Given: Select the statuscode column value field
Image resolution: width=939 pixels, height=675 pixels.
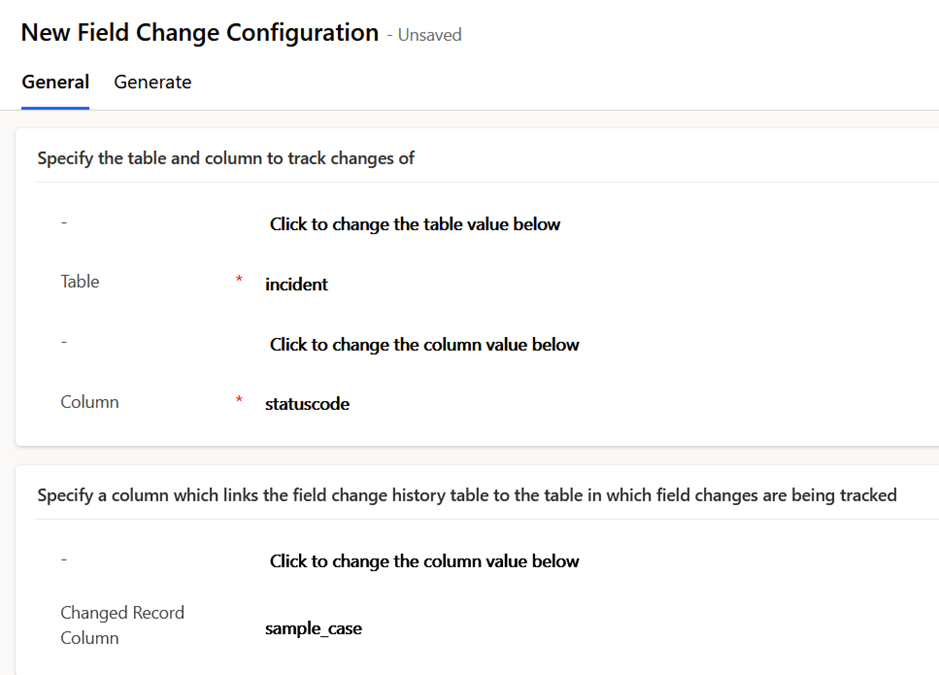Looking at the screenshot, I should [x=307, y=404].
